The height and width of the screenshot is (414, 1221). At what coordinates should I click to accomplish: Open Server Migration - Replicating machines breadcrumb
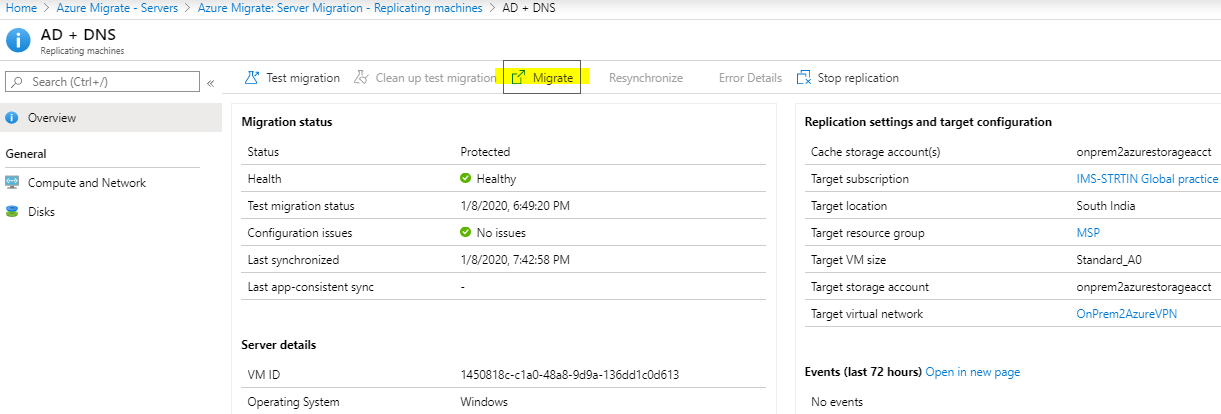tap(339, 8)
